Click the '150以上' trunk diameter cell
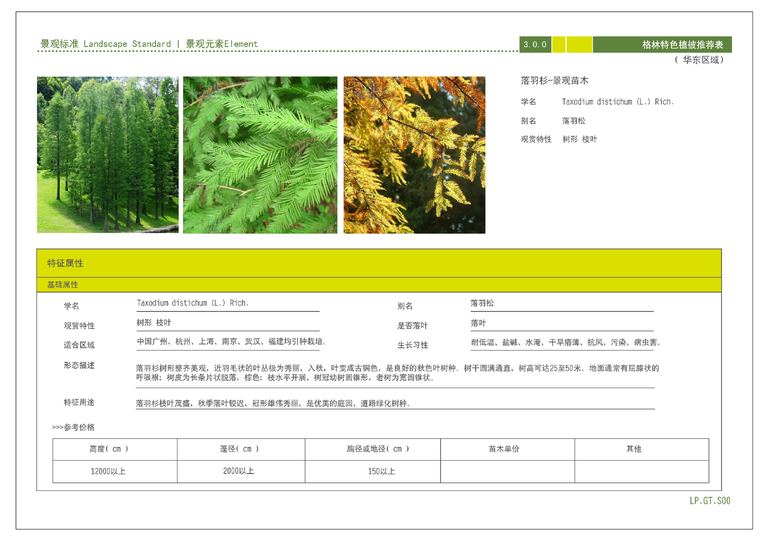 373,472
